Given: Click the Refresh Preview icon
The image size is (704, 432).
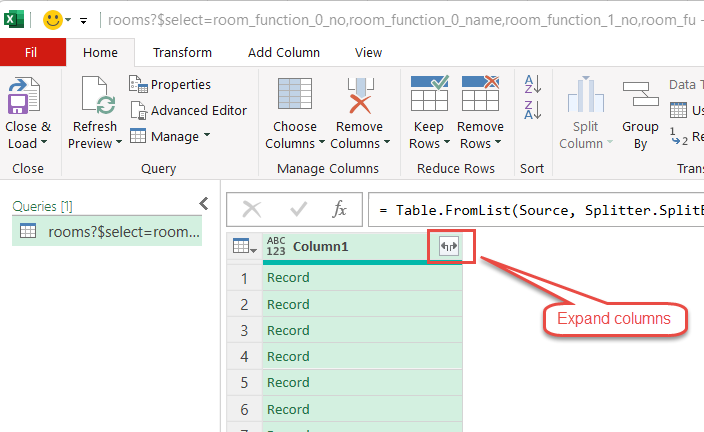Looking at the screenshot, I should (x=94, y=97).
